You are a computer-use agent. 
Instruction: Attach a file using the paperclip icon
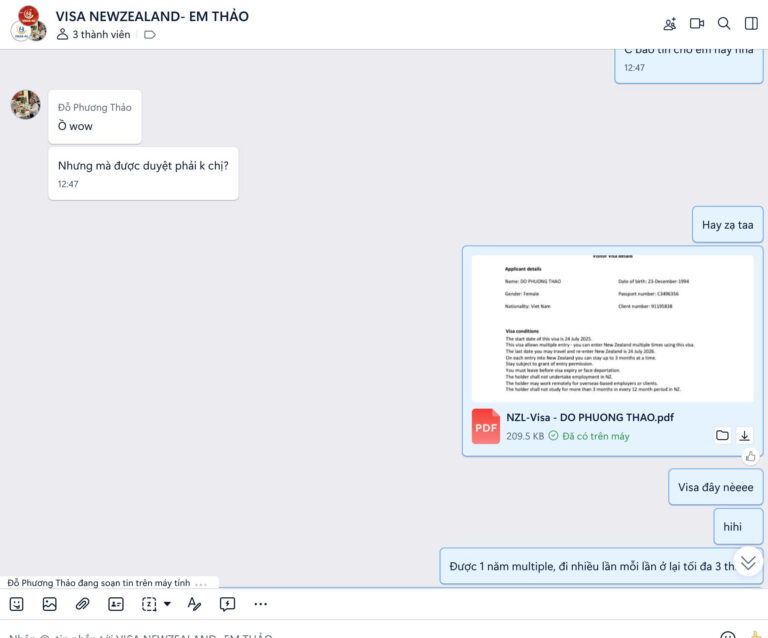click(82, 604)
